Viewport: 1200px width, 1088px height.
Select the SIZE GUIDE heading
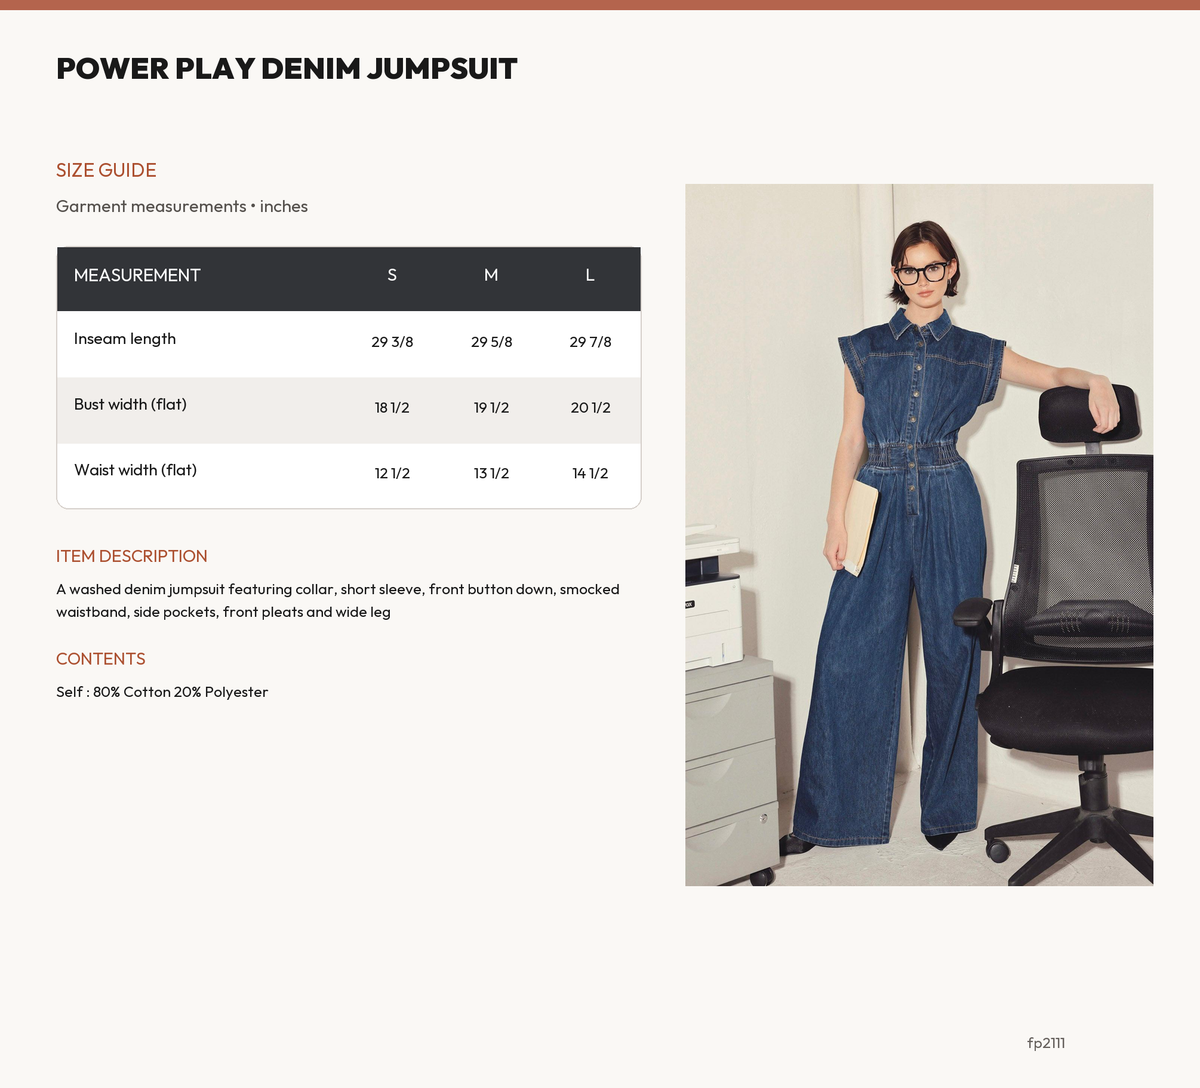coord(106,170)
